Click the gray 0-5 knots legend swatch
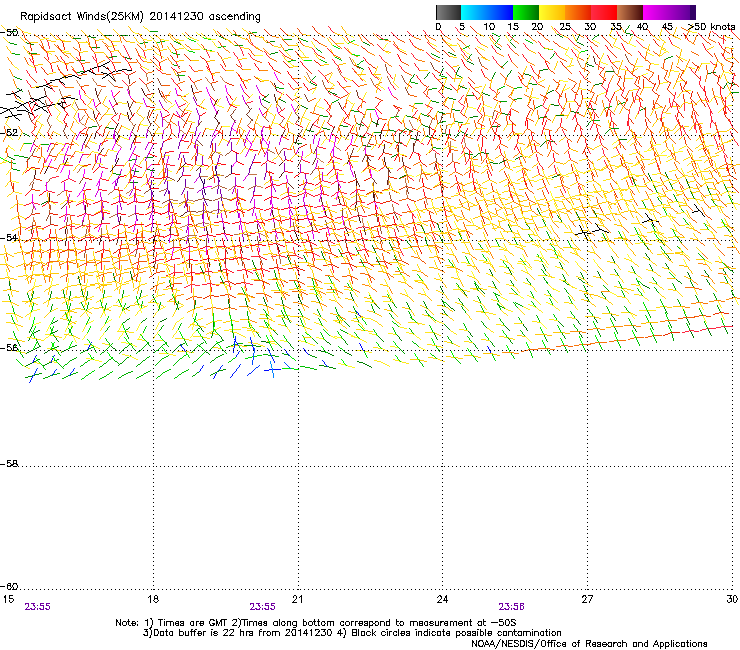 click(x=448, y=12)
